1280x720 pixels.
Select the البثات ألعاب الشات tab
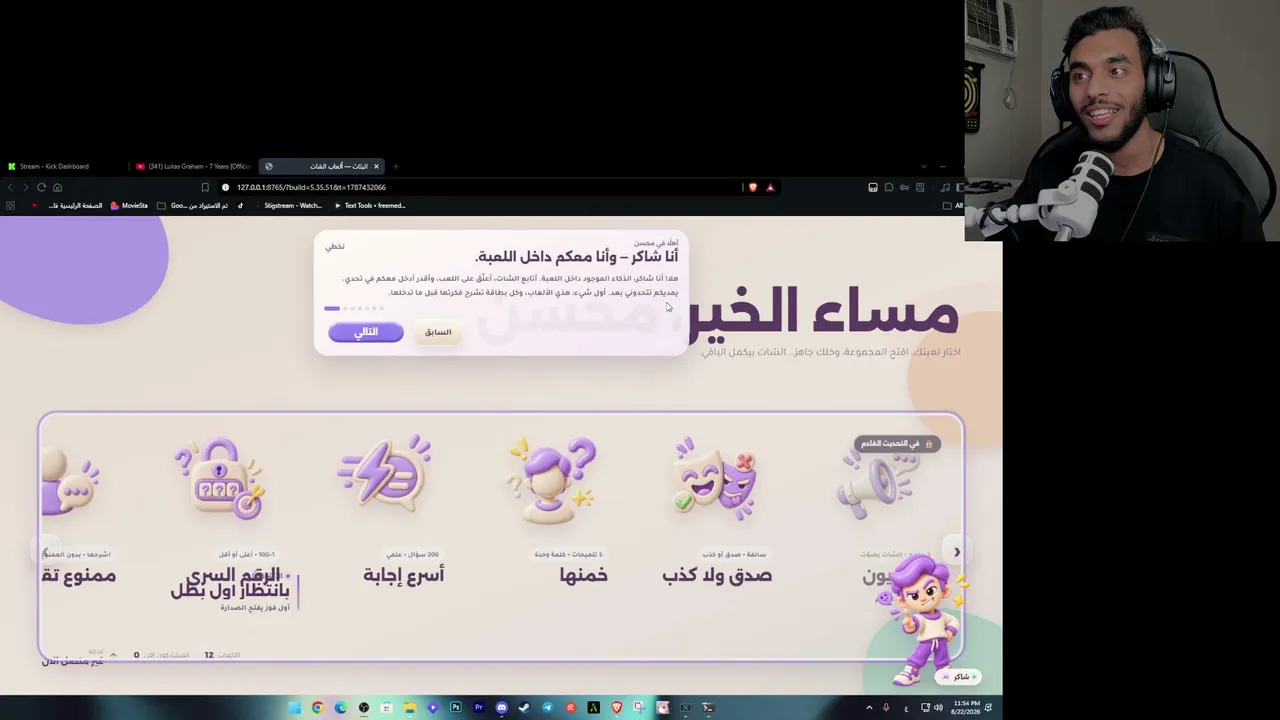click(x=322, y=166)
